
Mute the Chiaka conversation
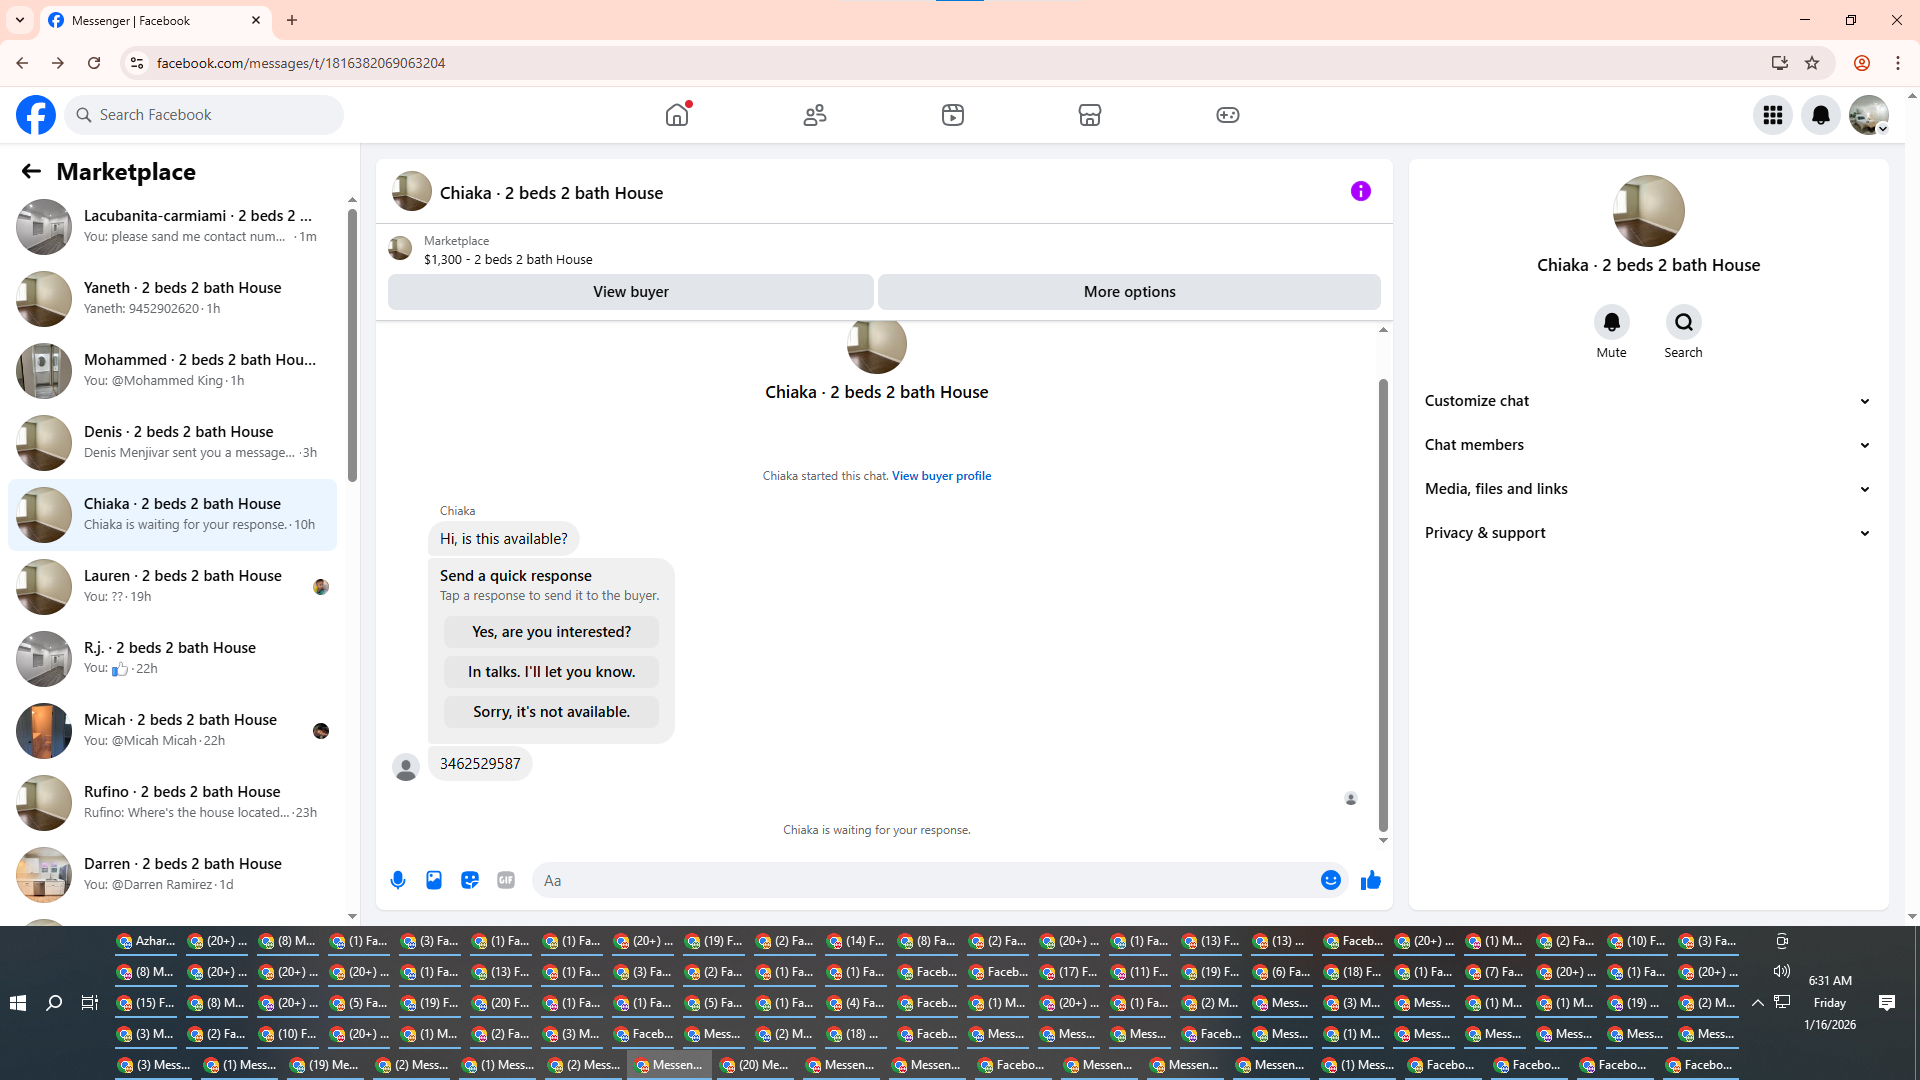click(x=1611, y=323)
